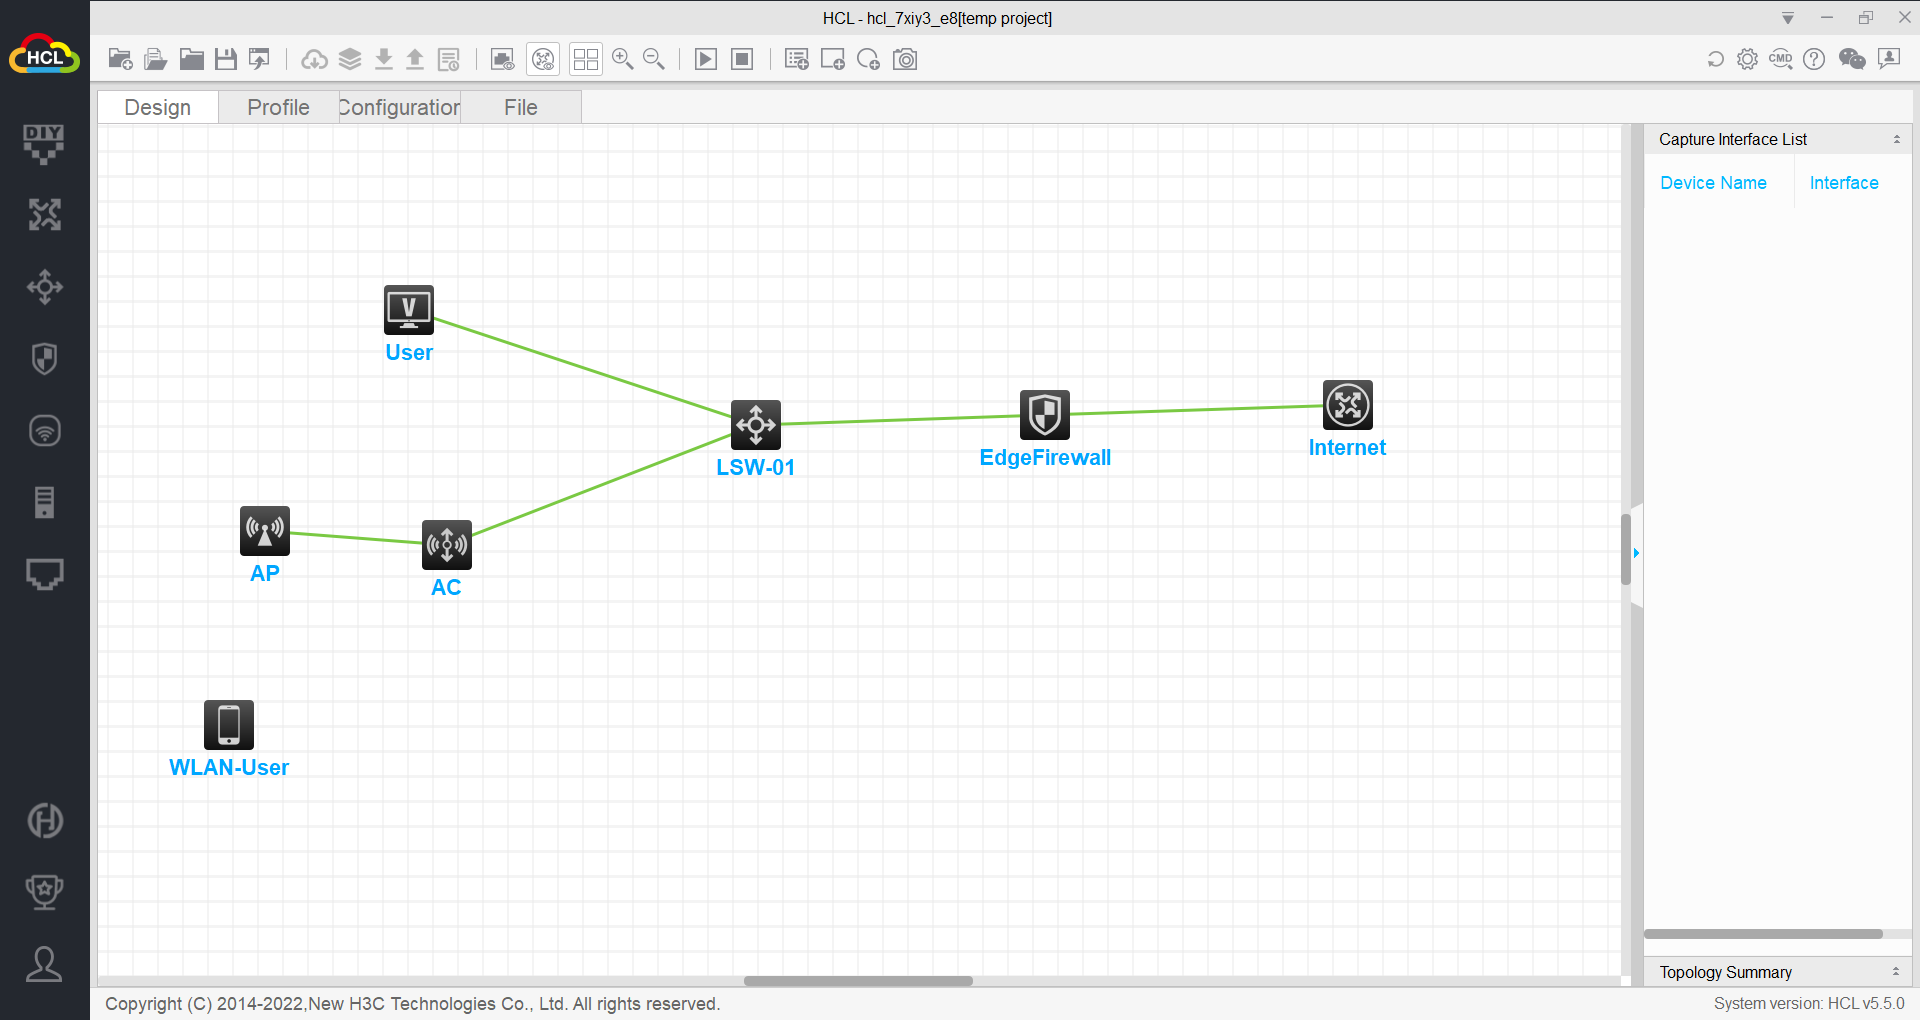
Task: Start all devices with the play button
Action: (706, 59)
